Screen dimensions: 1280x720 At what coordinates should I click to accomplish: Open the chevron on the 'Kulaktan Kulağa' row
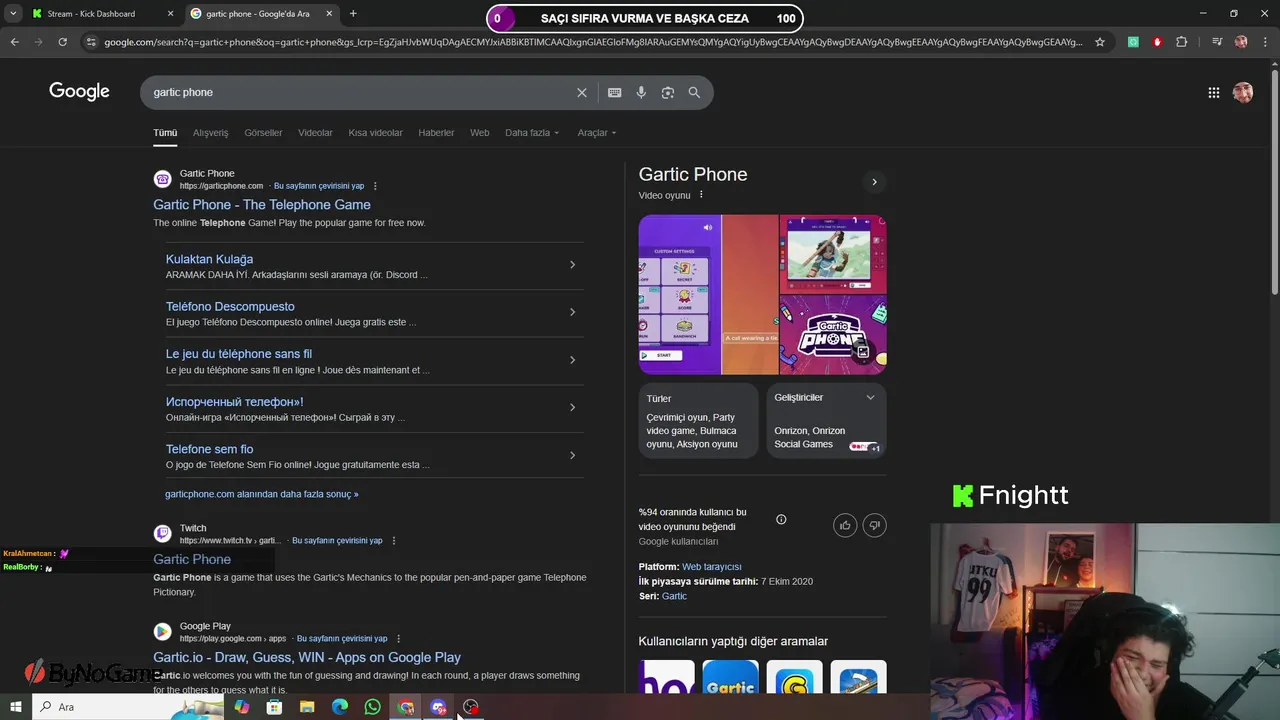coord(572,265)
